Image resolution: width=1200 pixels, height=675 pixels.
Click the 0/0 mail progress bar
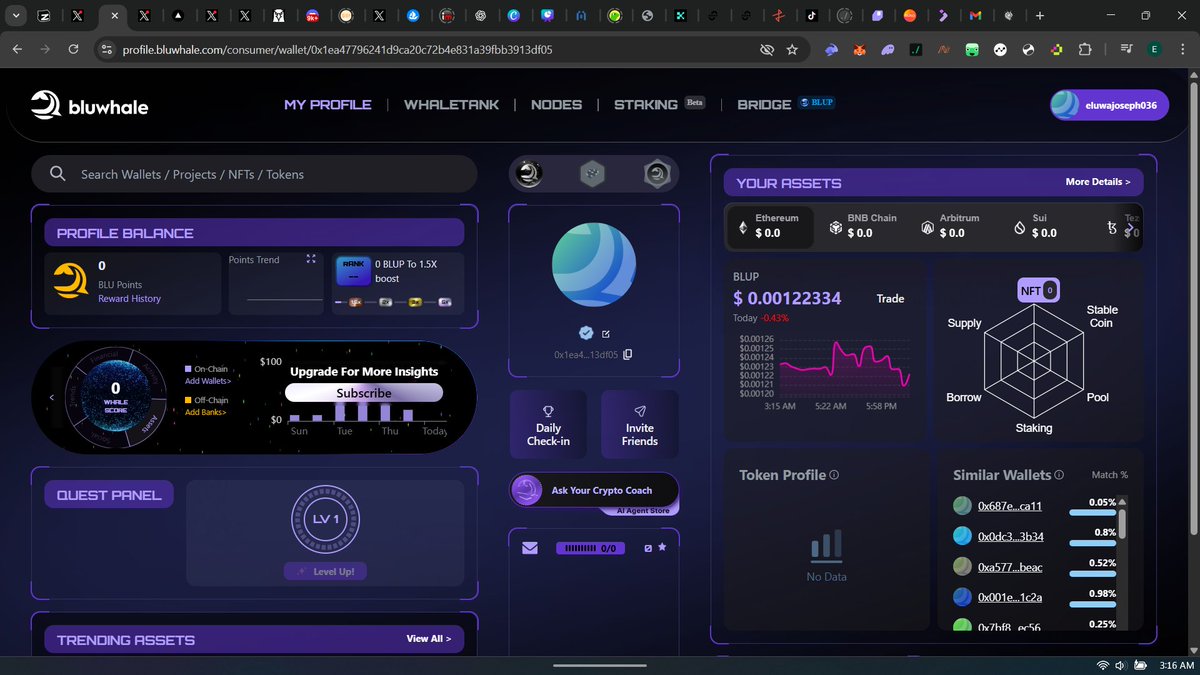tap(590, 548)
